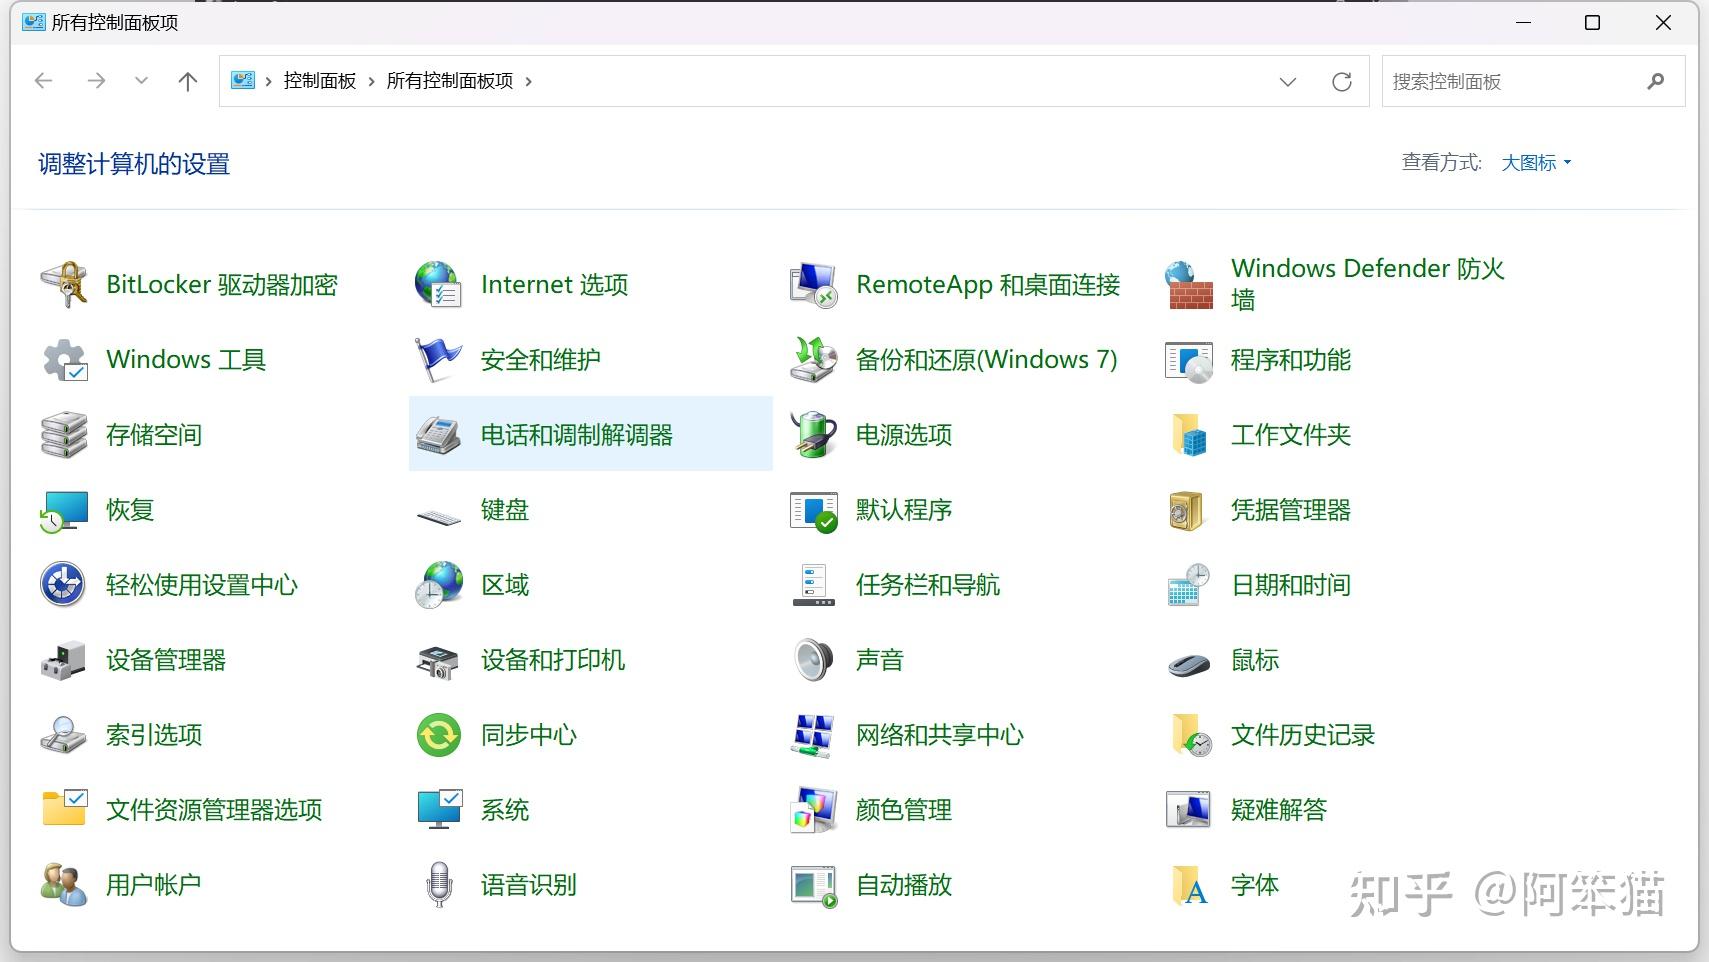1709x962 pixels.
Task: Close the 所有控制面板项 window
Action: [1663, 22]
